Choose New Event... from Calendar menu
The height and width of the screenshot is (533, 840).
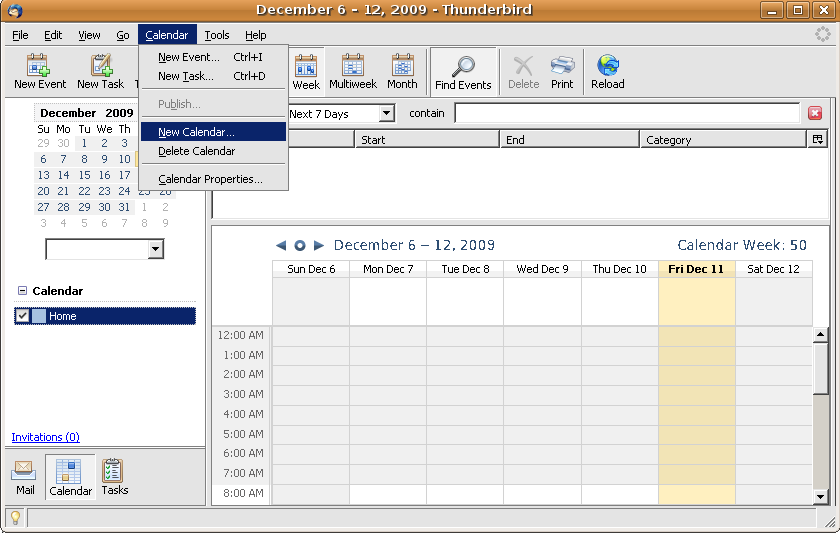[213, 57]
